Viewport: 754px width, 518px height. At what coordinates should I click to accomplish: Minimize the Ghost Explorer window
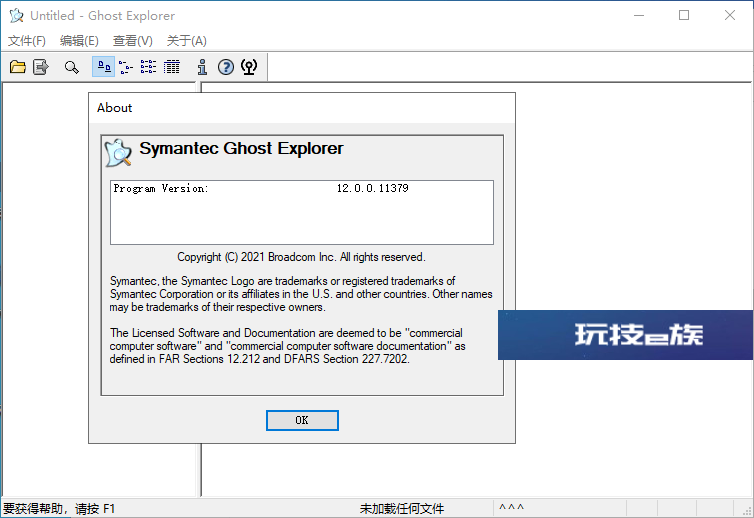click(x=639, y=15)
